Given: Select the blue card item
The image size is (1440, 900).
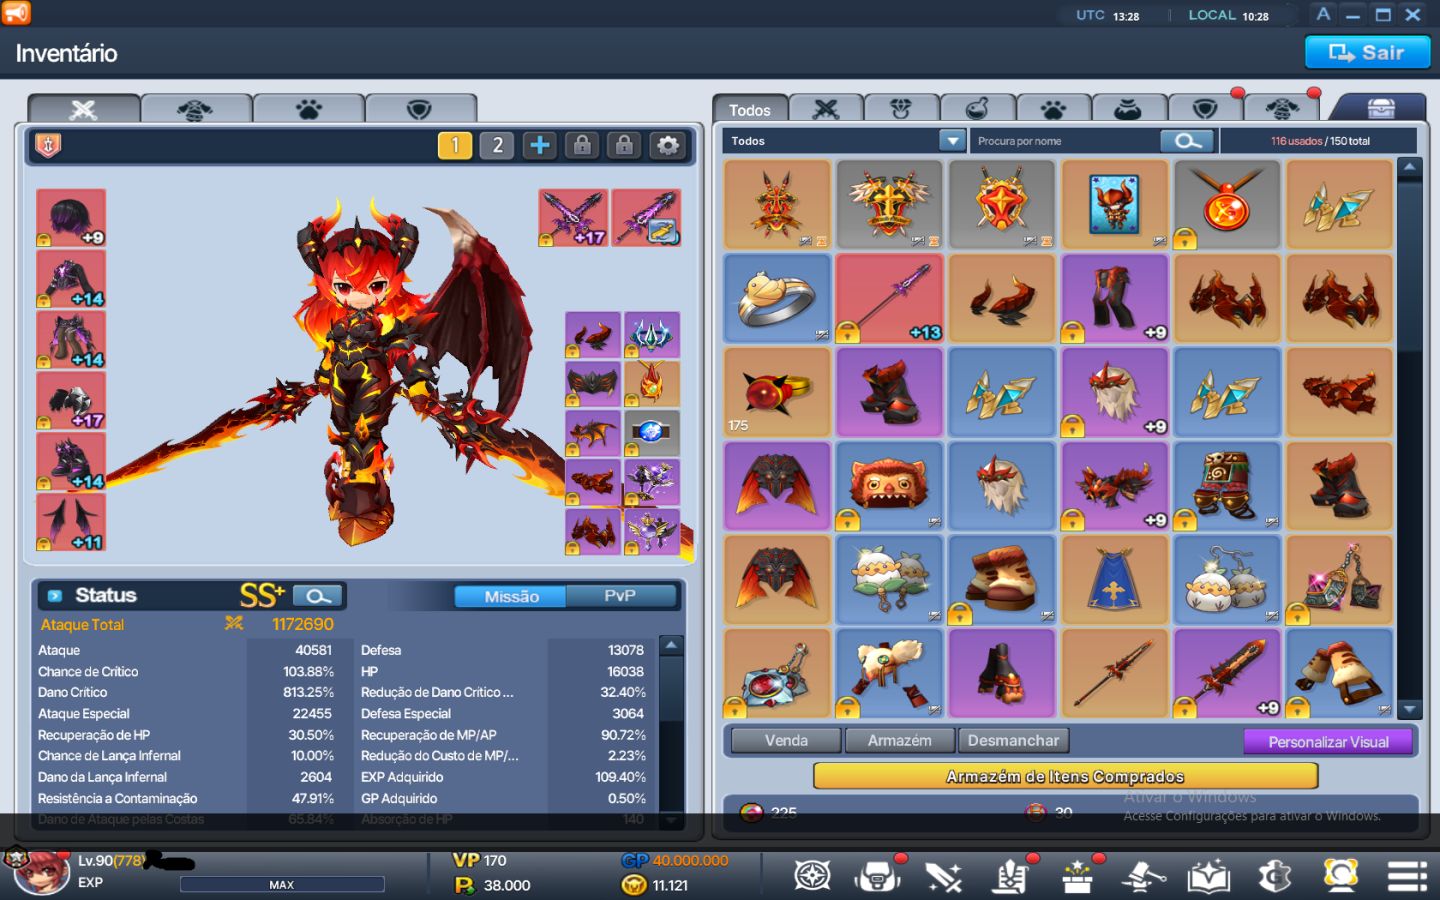Looking at the screenshot, I should tap(1114, 204).
